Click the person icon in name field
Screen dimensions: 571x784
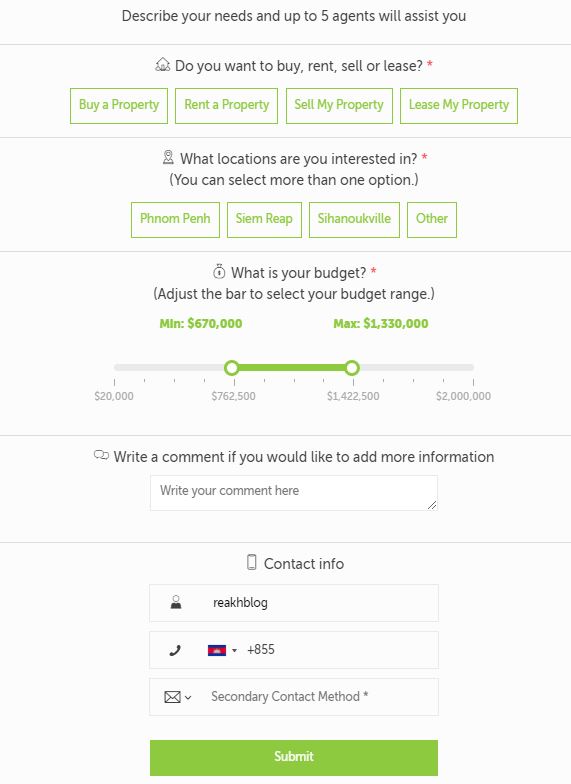176,602
